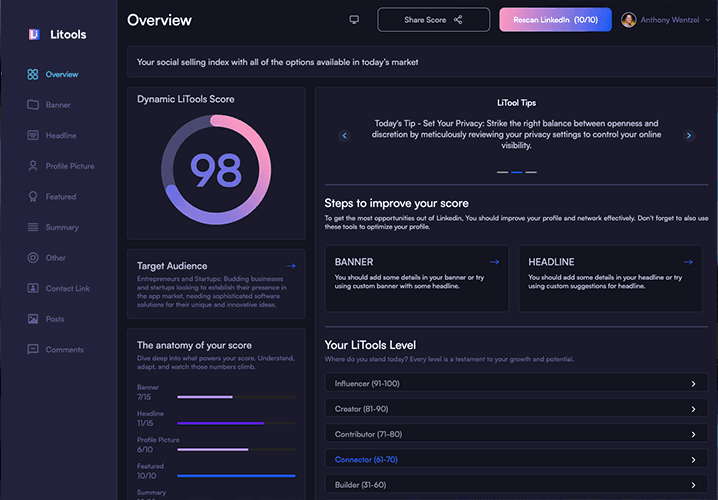Image resolution: width=718 pixels, height=500 pixels.
Task: Click the Share Score button
Action: point(433,20)
